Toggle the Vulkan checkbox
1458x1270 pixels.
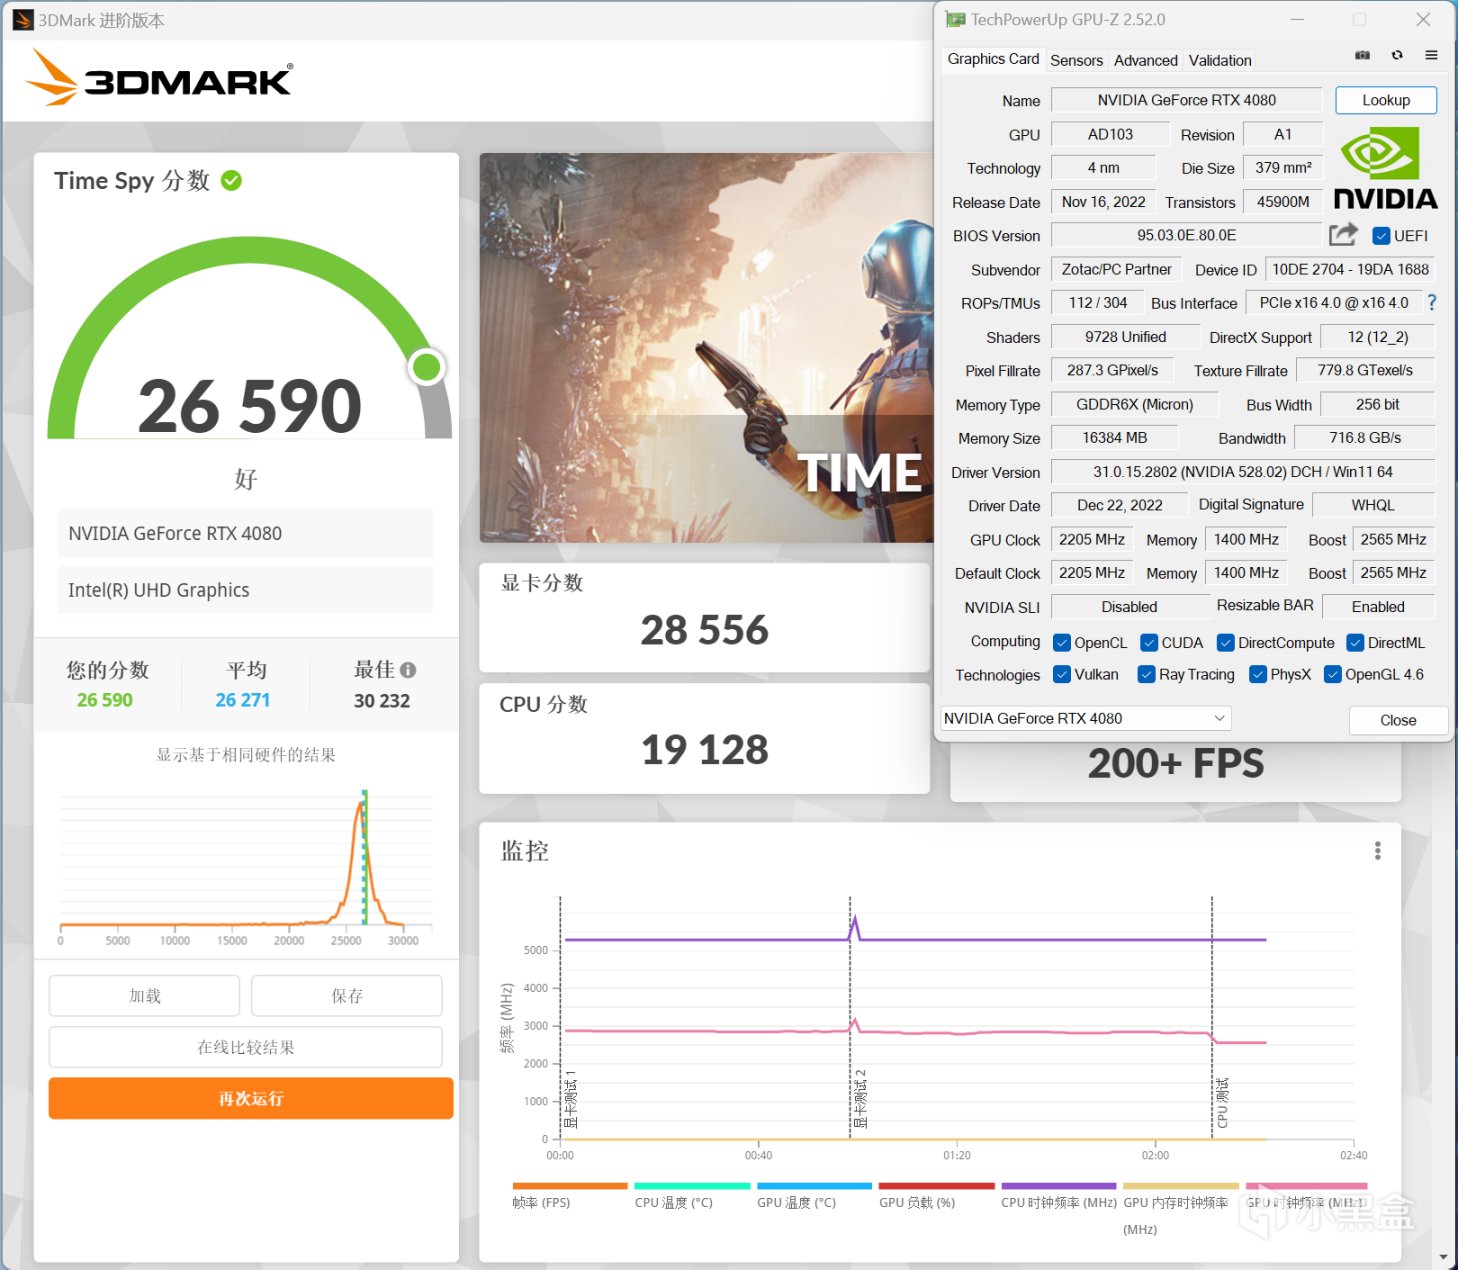click(1062, 674)
